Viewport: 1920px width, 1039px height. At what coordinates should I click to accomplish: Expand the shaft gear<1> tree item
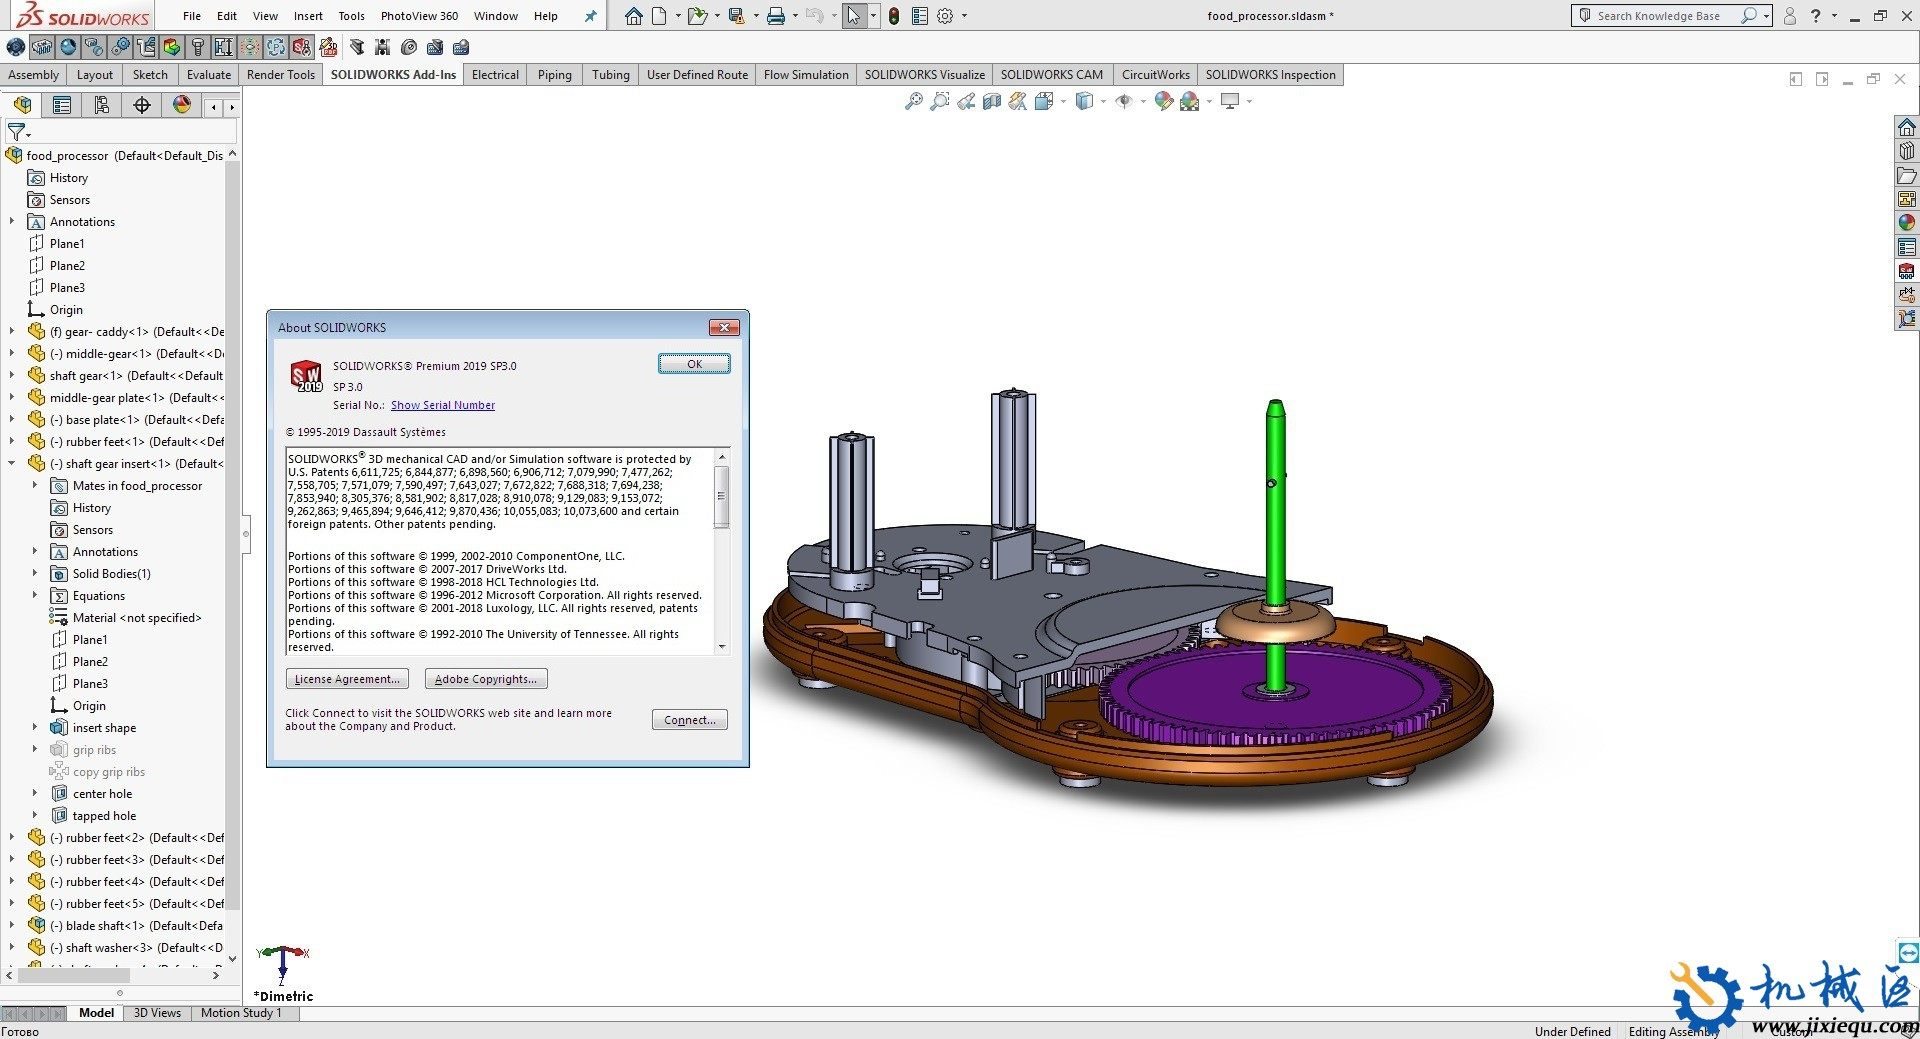10,375
